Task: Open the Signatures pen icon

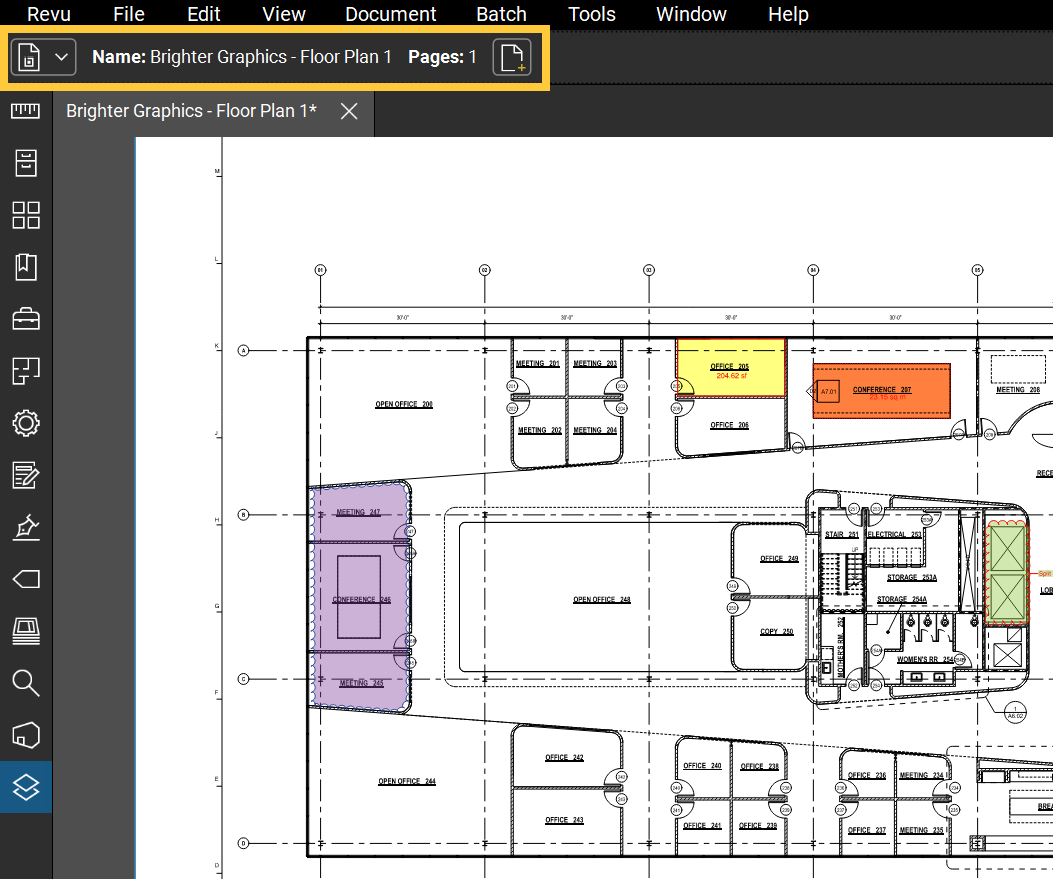Action: coord(25,527)
